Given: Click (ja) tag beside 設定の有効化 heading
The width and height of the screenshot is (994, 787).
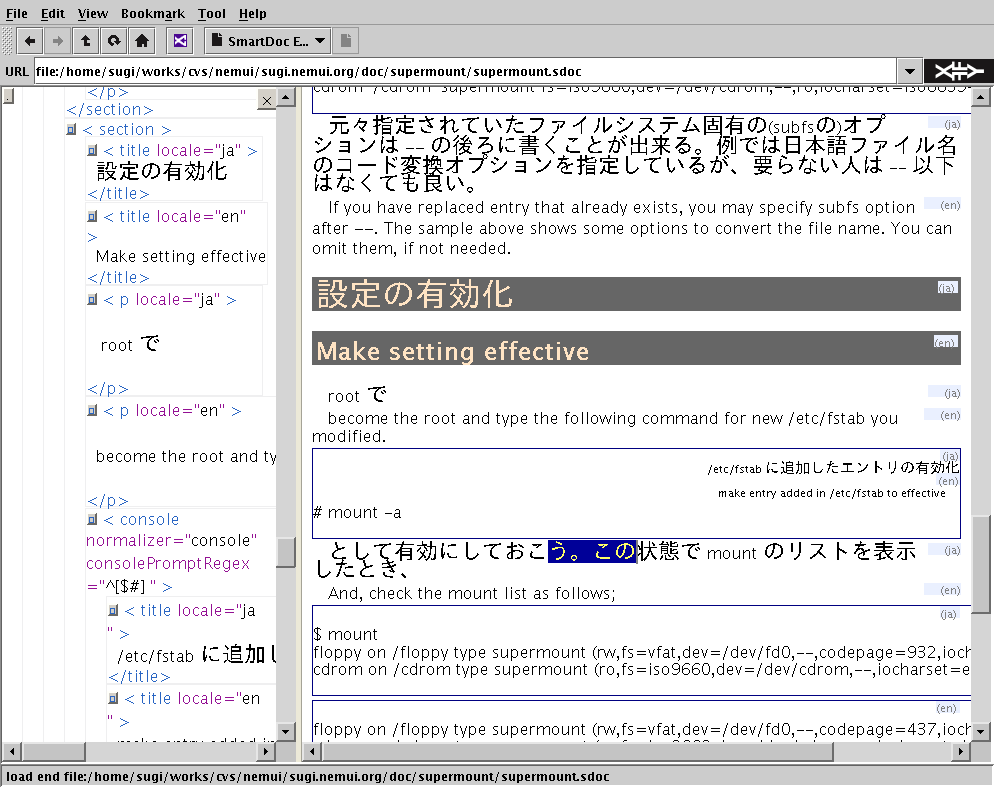Looking at the screenshot, I should (x=946, y=288).
